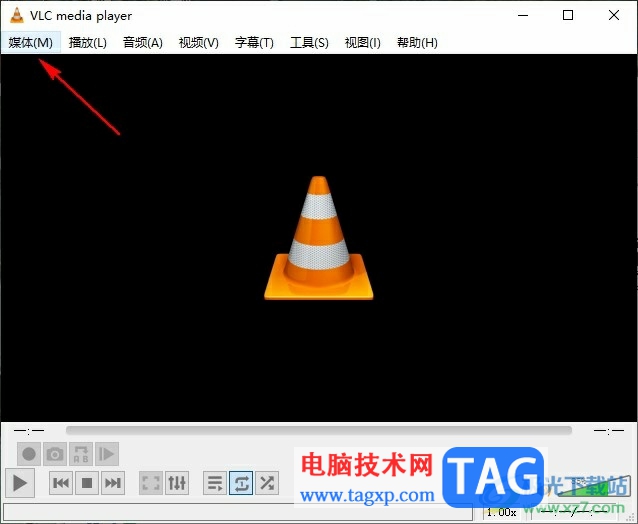Open the 视图(I) view menu
Viewport: 638px width, 524px height.
[363, 42]
